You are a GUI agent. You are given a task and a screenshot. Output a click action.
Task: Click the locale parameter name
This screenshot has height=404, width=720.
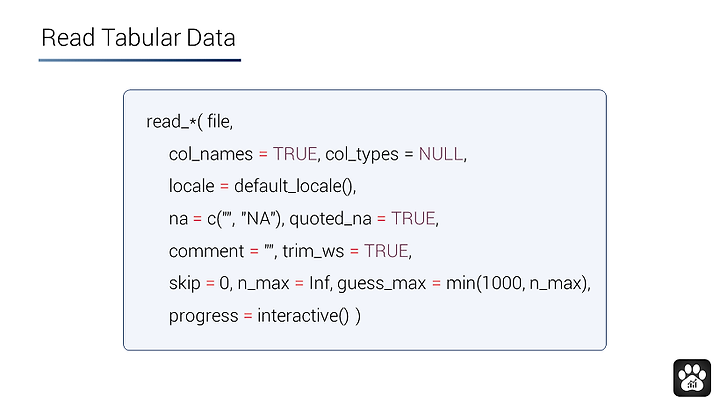(191, 186)
